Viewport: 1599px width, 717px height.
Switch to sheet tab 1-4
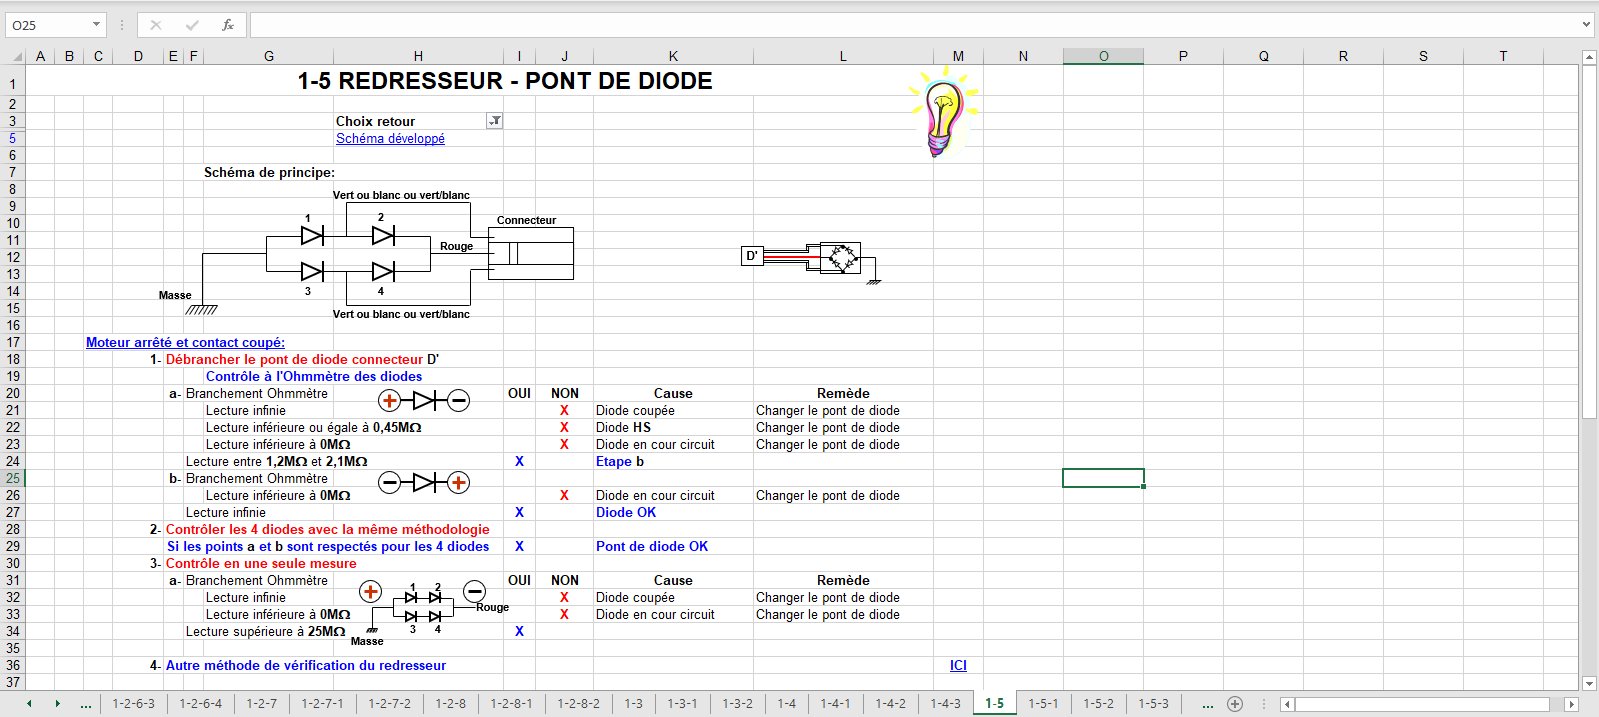pos(787,704)
